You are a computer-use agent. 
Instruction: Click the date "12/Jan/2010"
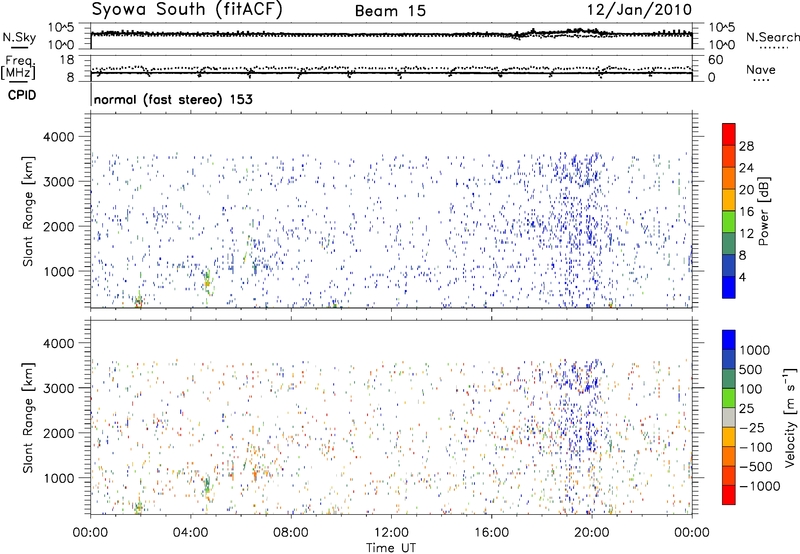[x=639, y=10]
